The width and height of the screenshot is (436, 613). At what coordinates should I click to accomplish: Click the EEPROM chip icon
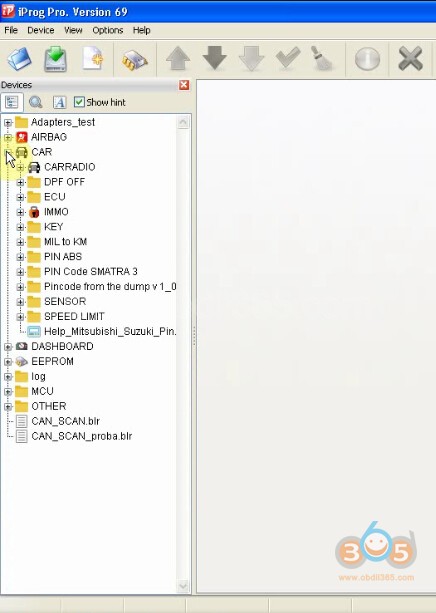pyautogui.click(x=22, y=362)
